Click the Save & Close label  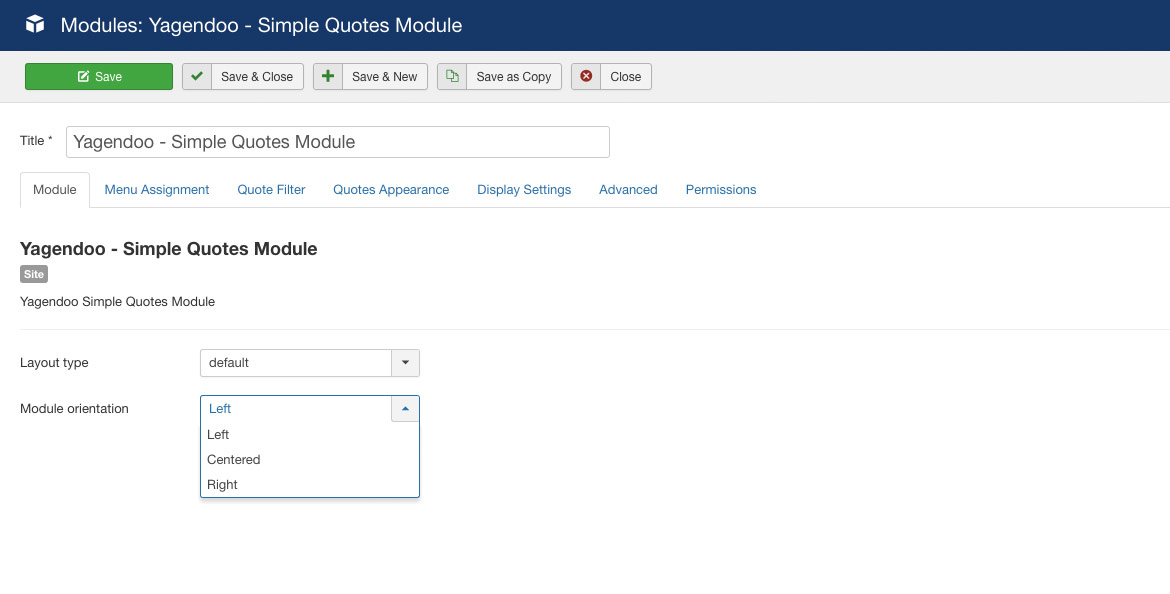coord(257,76)
